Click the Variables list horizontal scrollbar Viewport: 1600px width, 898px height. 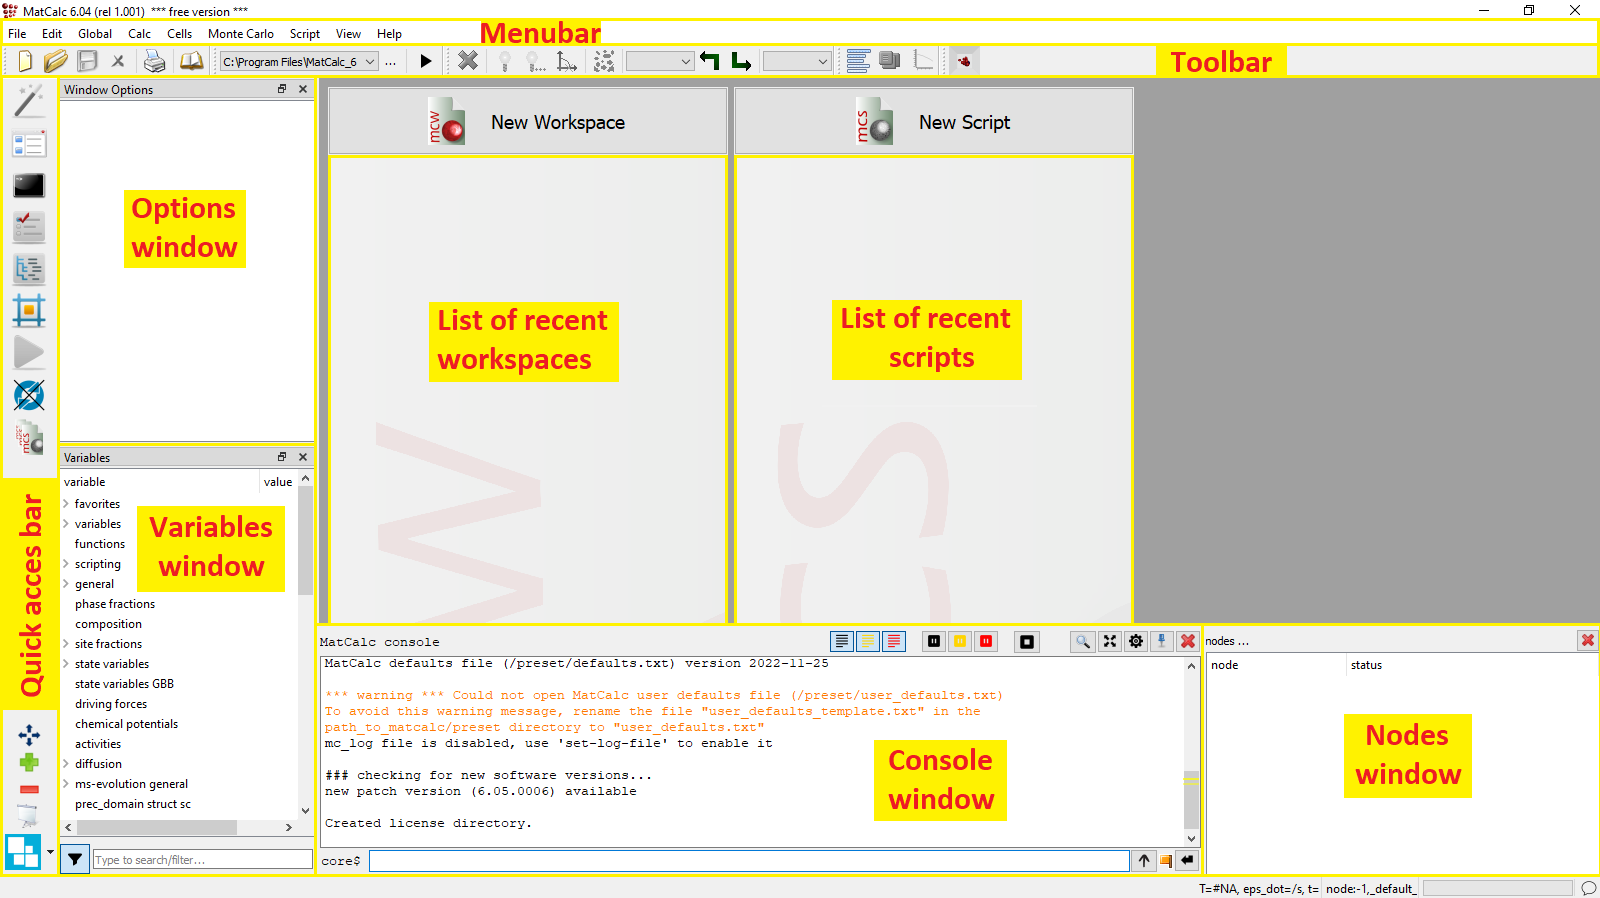point(157,828)
